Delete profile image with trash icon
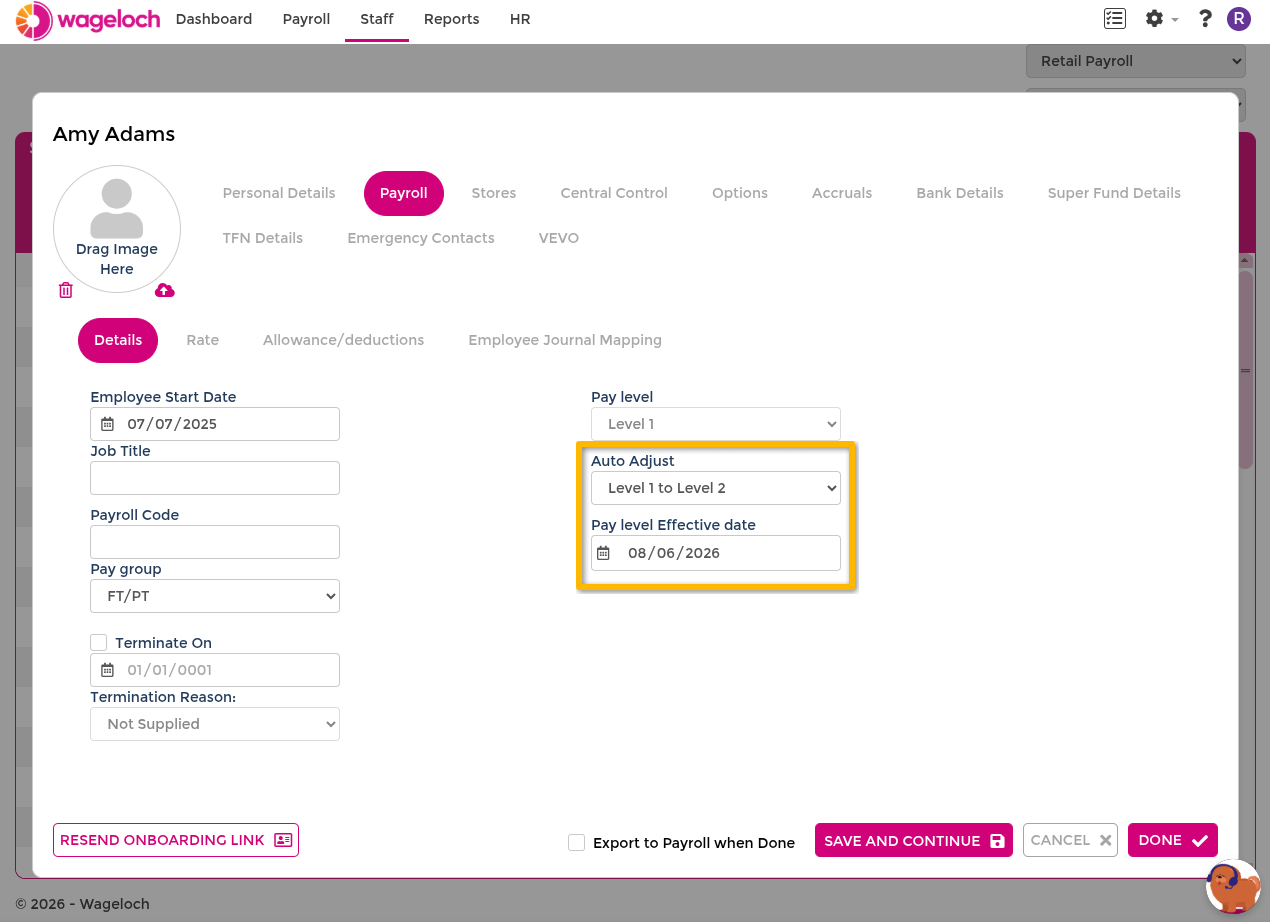1270x922 pixels. 66,290
